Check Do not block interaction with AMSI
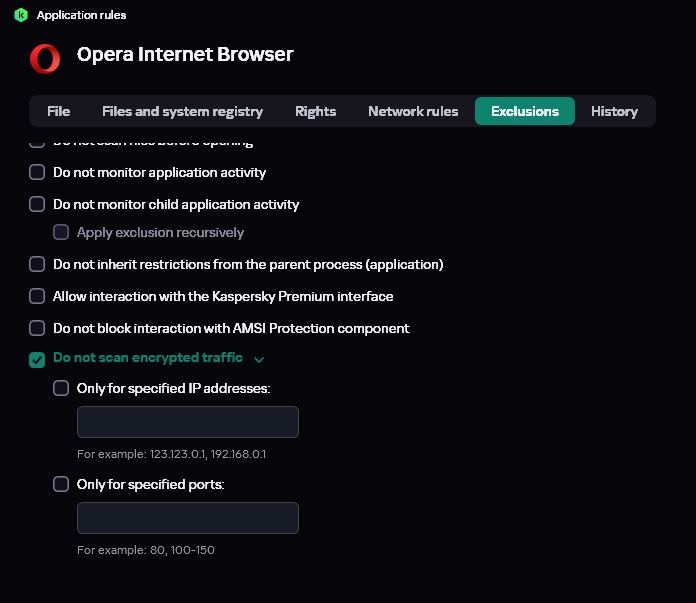This screenshot has height=603, width=696. click(37, 328)
